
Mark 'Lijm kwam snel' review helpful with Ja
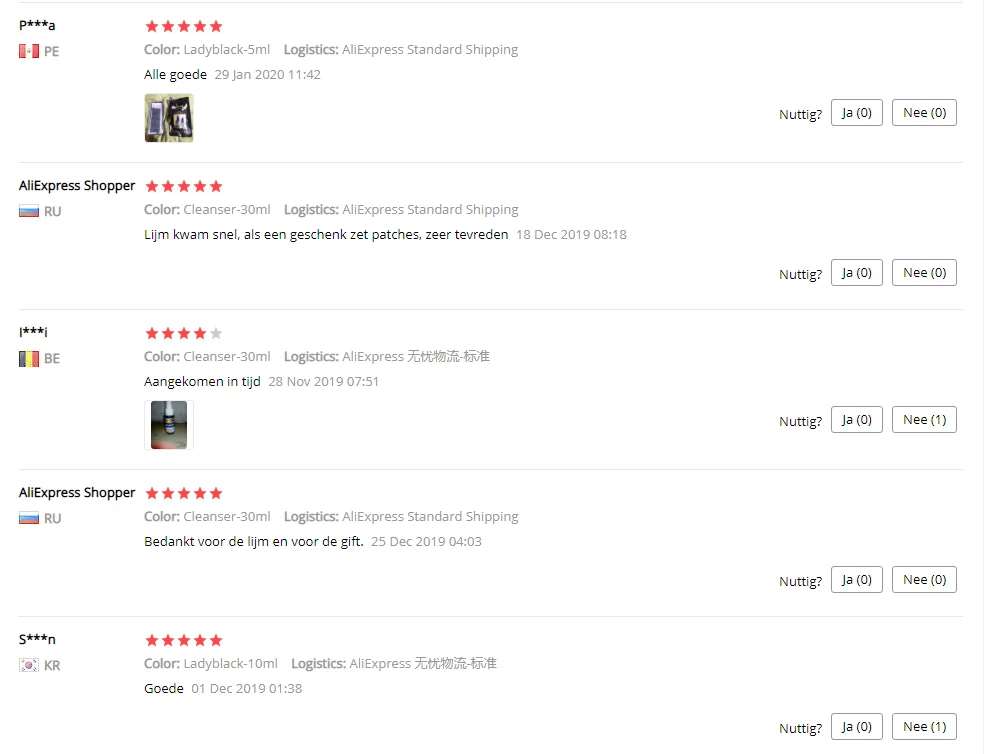pyautogui.click(x=857, y=273)
